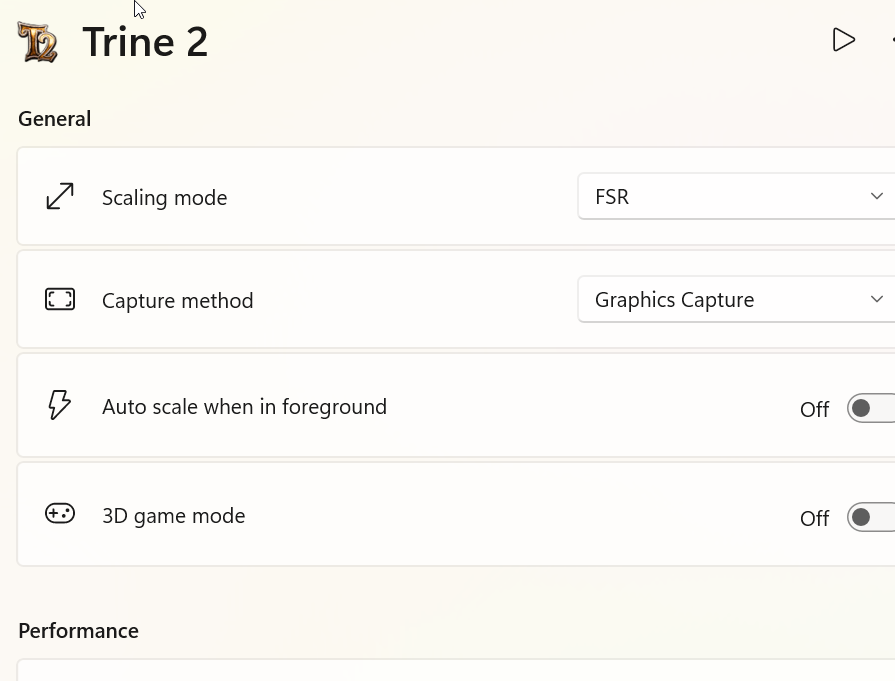The height and width of the screenshot is (681, 895).
Task: Click the chevron on the Graphics Capture box
Action: [877, 299]
